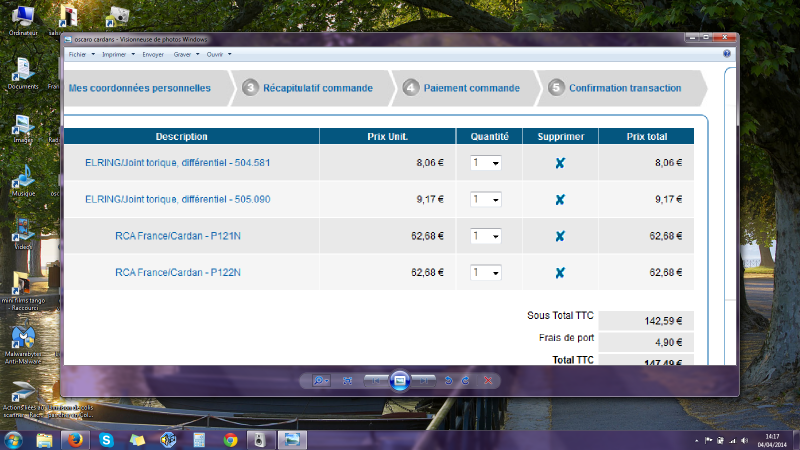
Task: Open quantity dropdown for Cardan P121N row
Action: click(486, 236)
